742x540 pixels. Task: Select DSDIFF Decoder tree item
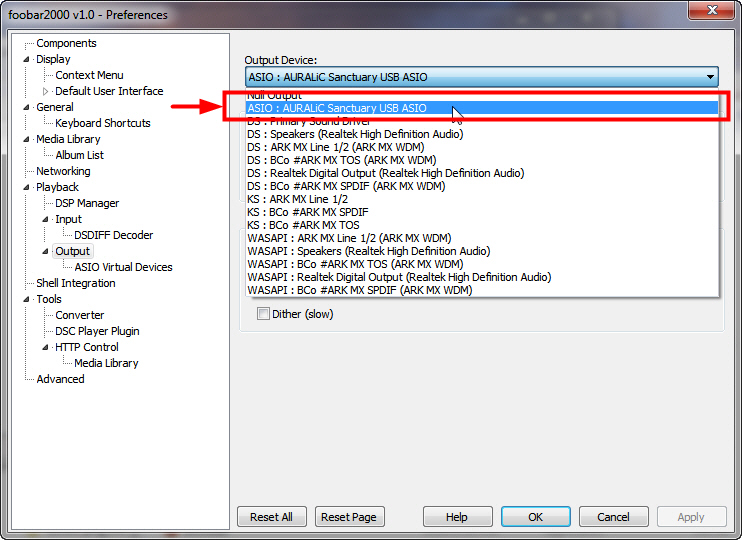tap(114, 235)
